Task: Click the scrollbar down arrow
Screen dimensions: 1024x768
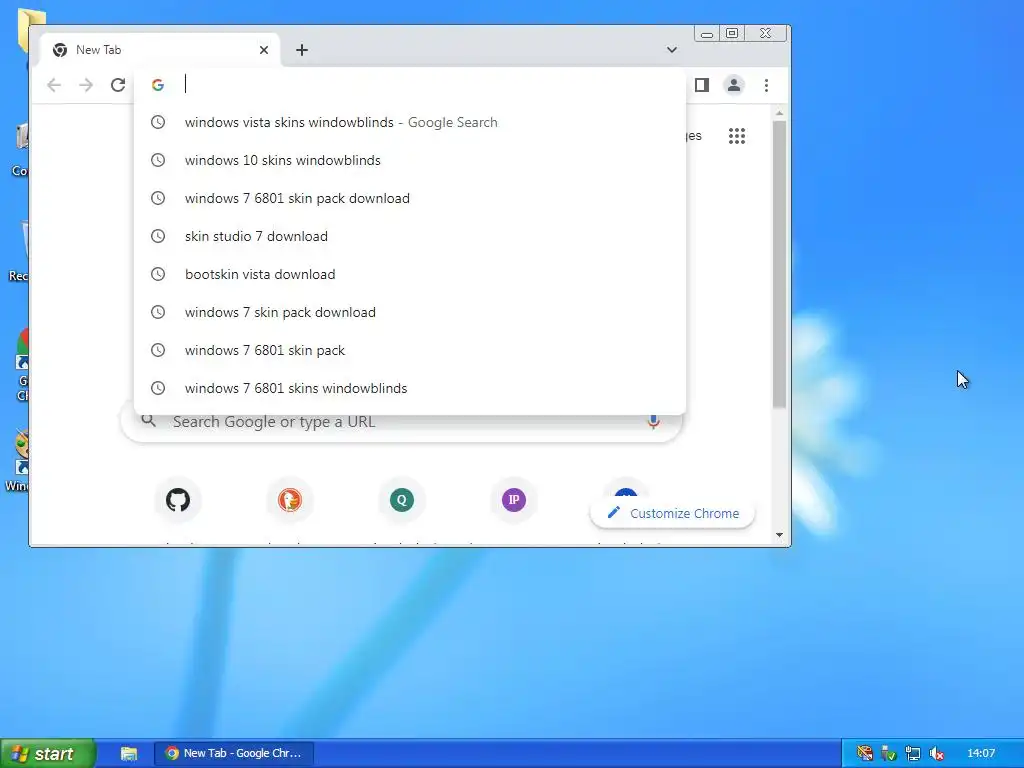Action: pyautogui.click(x=779, y=535)
